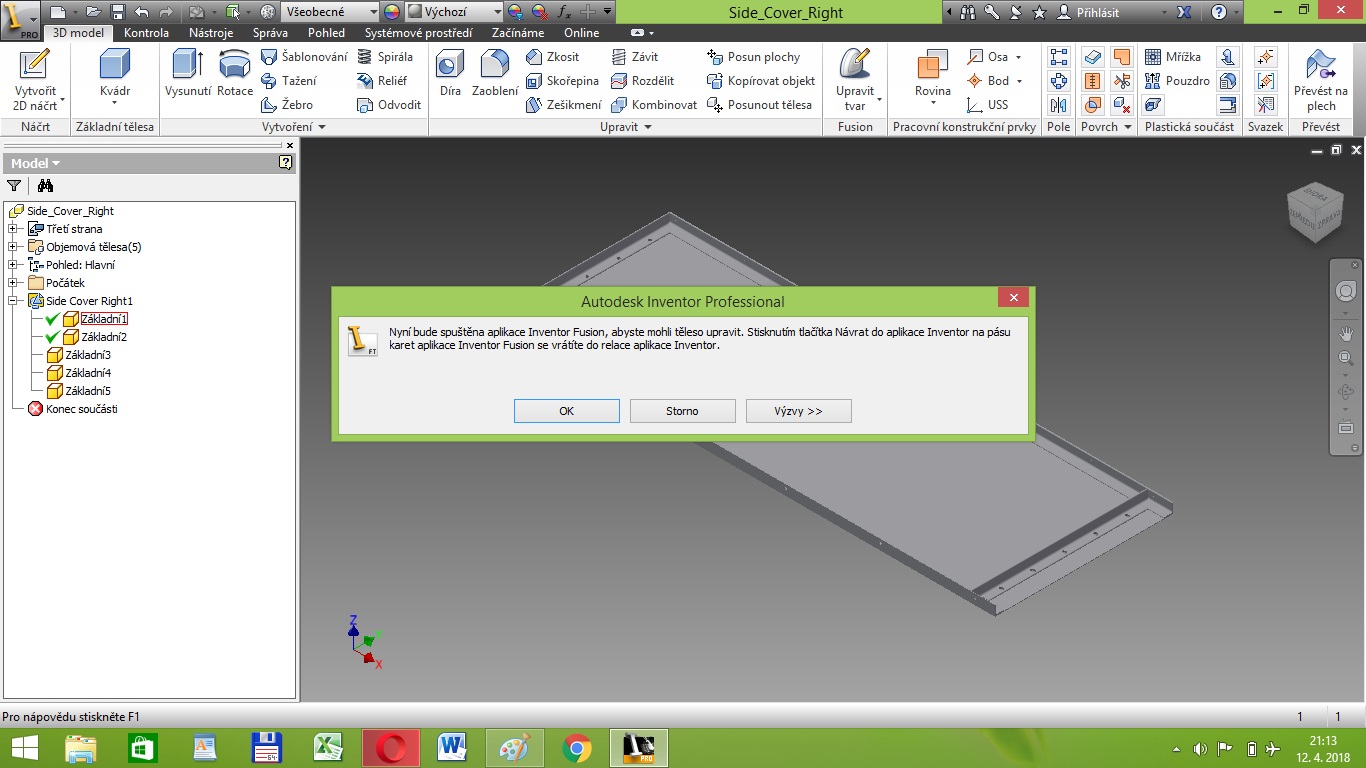
Task: Click the Šablonování loft tool
Action: (304, 57)
